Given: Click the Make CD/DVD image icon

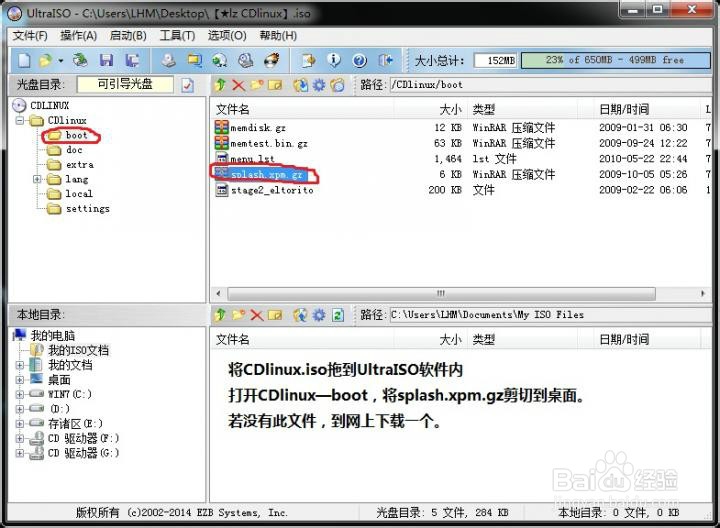Looking at the screenshot, I should click(168, 60).
